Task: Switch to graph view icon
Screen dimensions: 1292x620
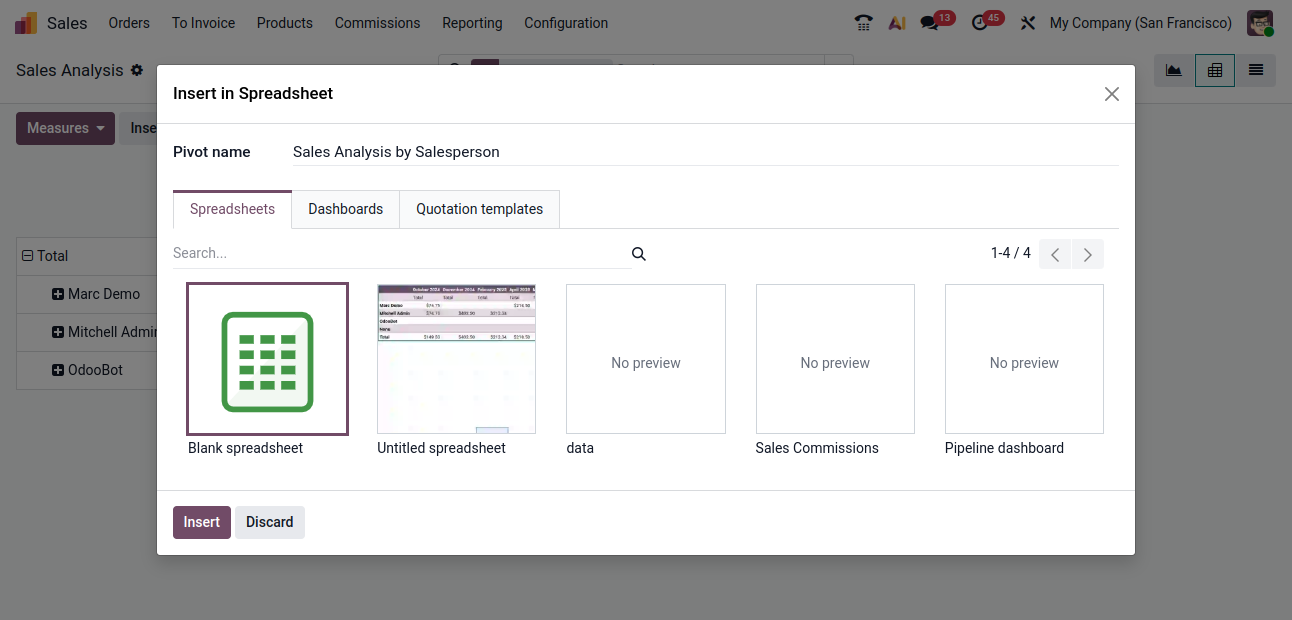Action: pos(1174,70)
